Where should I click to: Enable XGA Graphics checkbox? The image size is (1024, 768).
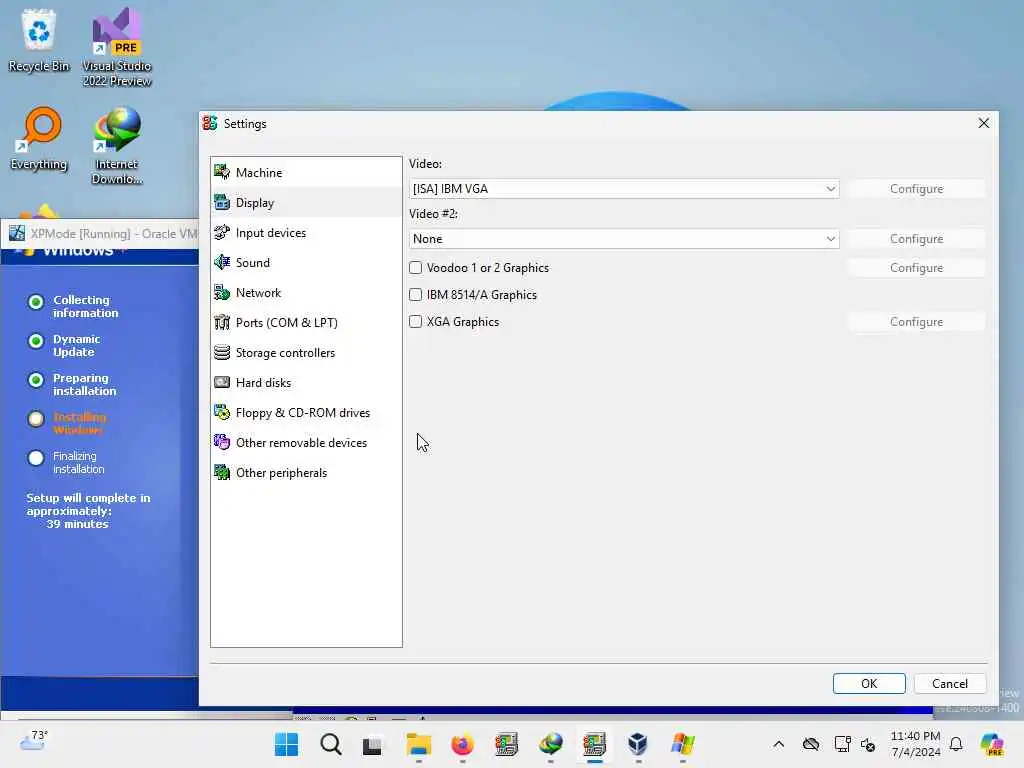415,321
